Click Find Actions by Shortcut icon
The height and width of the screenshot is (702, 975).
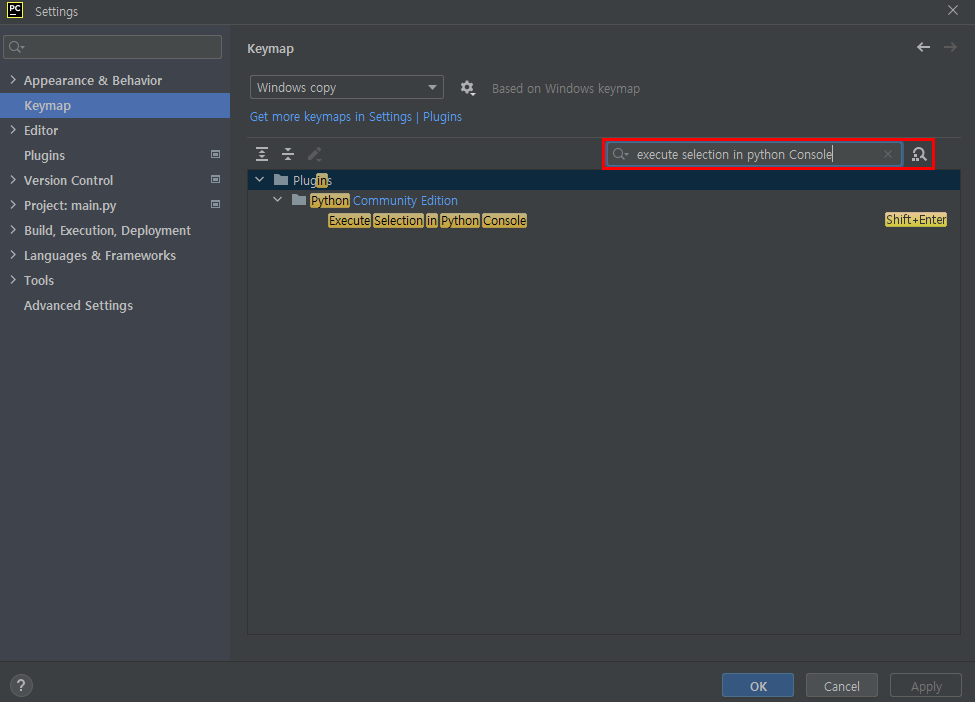coord(919,154)
